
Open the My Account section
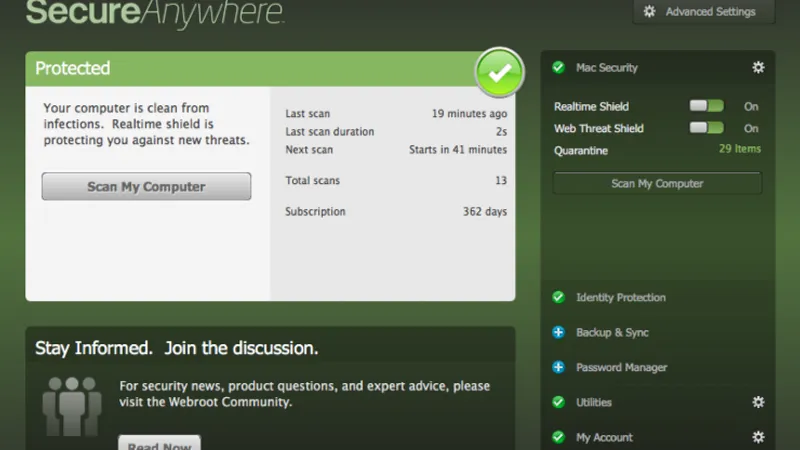604,437
